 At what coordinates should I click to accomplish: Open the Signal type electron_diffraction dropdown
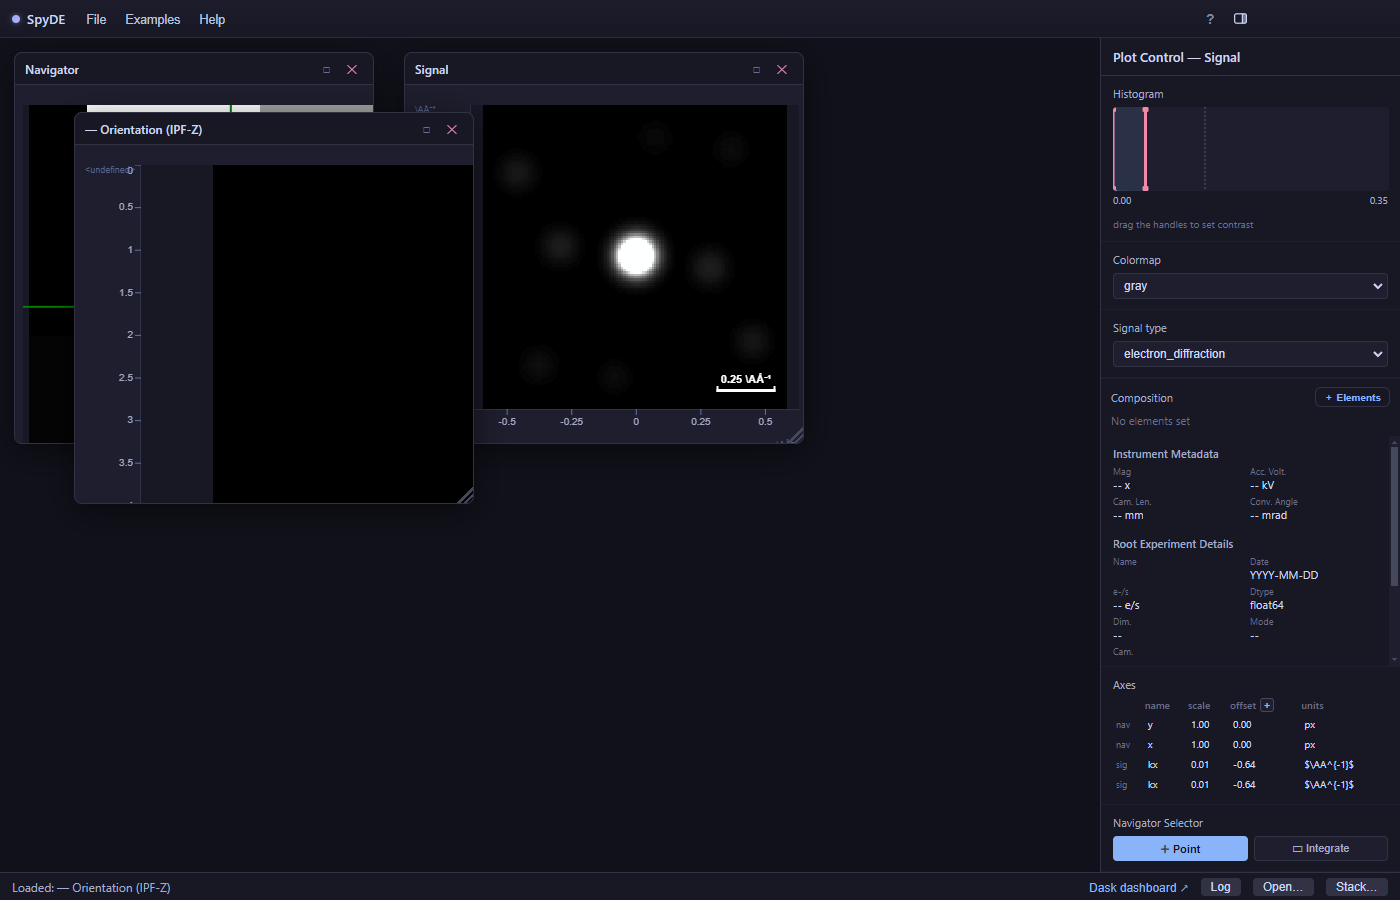1250,354
